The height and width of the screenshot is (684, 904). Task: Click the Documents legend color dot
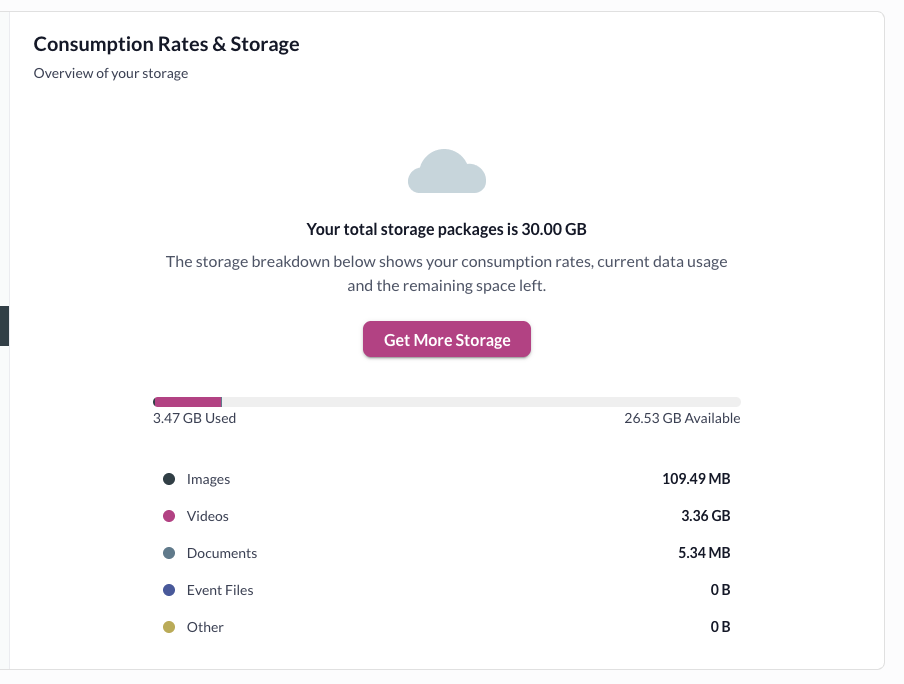169,554
